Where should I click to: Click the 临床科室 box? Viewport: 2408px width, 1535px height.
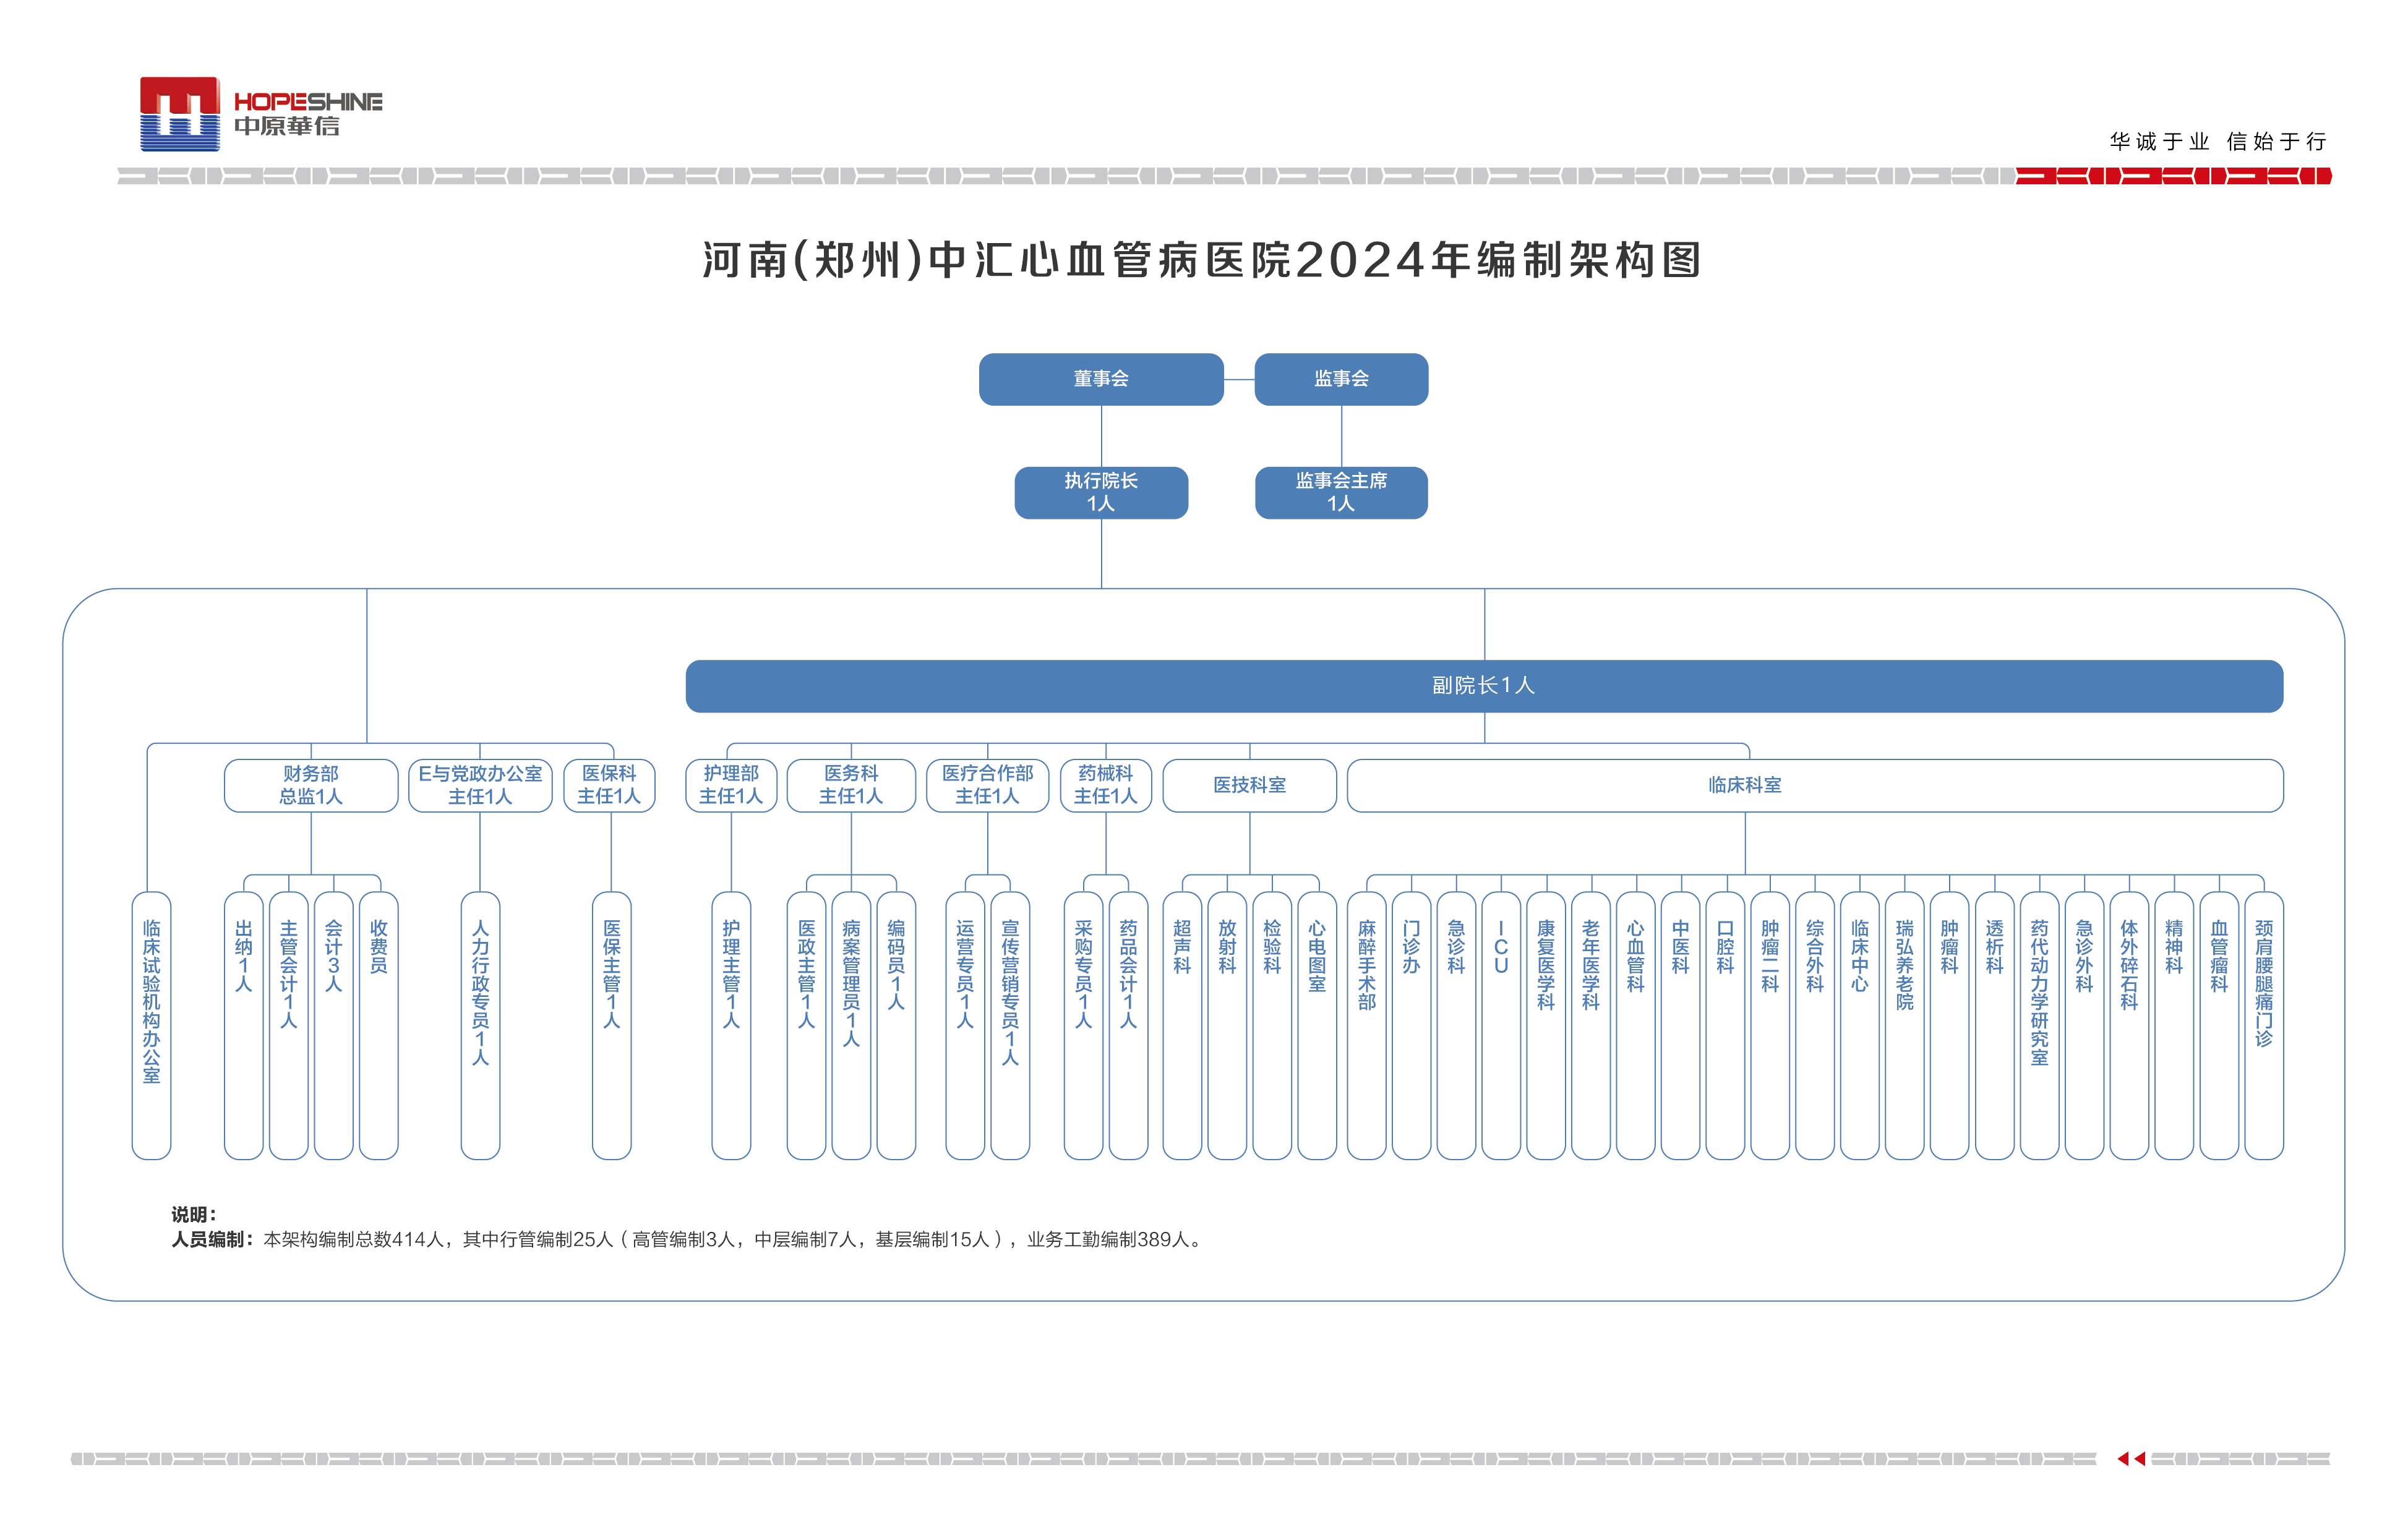point(1815,785)
